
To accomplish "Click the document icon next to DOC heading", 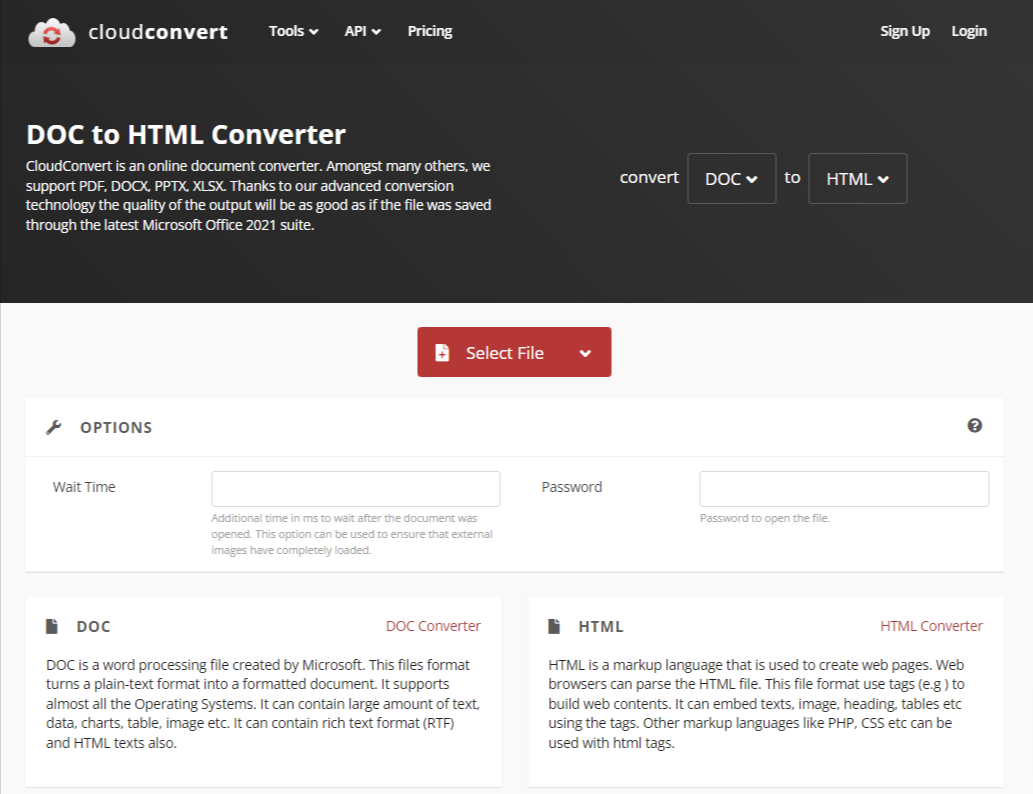I will click(x=51, y=626).
